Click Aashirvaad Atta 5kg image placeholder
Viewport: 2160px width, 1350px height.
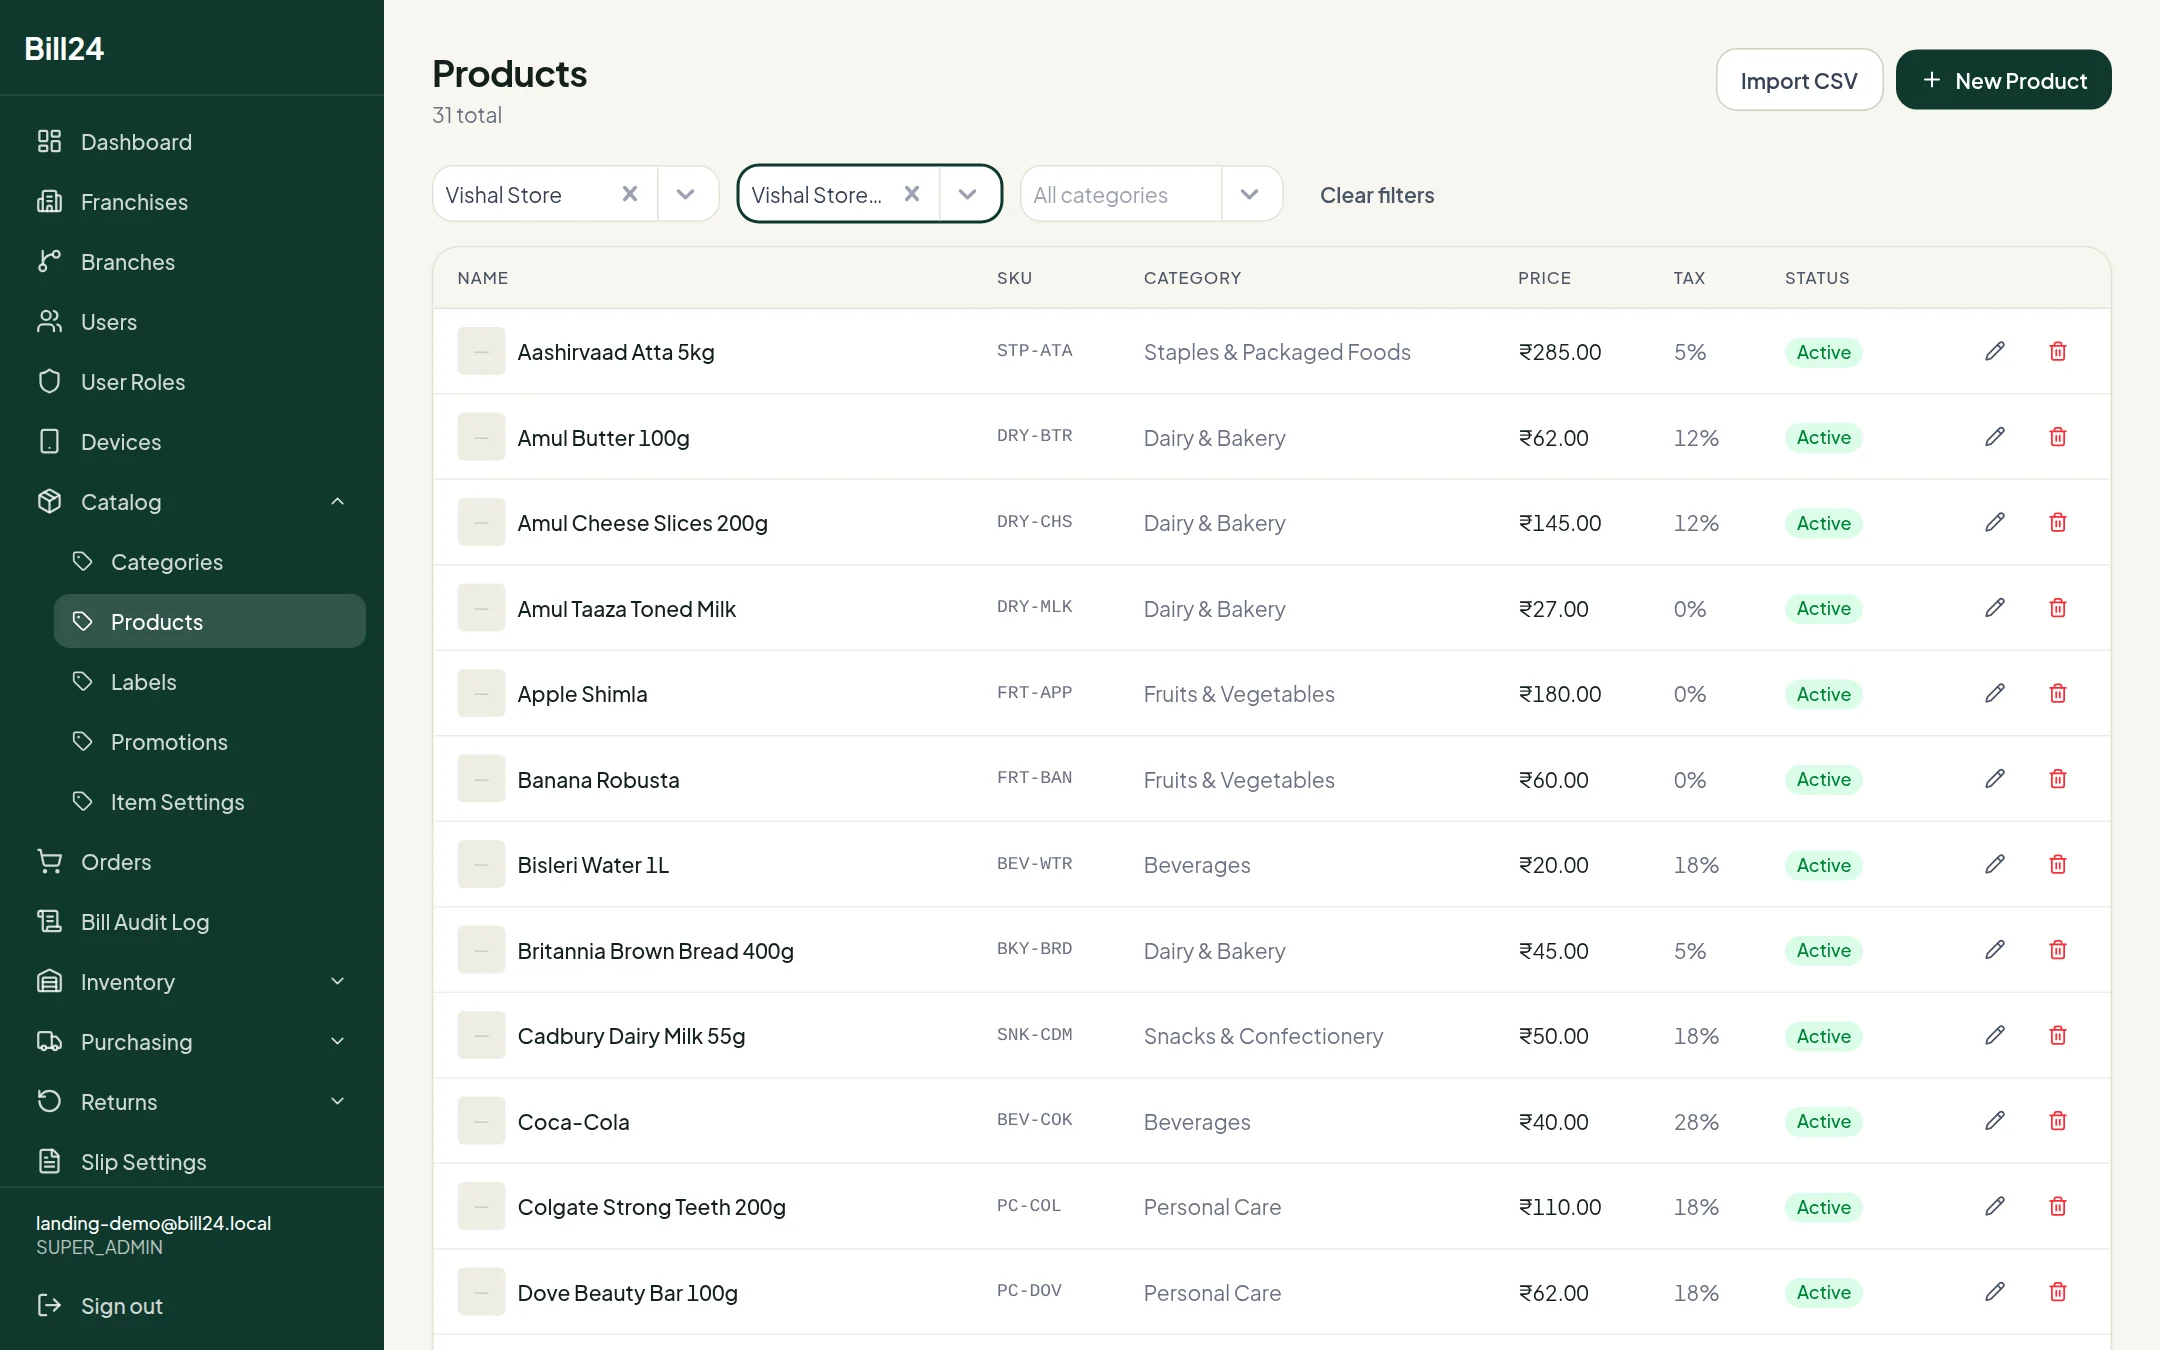[x=481, y=352]
